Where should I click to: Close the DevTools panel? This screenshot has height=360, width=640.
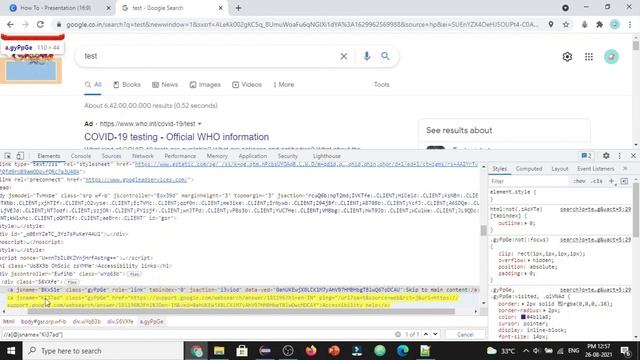click(x=633, y=156)
